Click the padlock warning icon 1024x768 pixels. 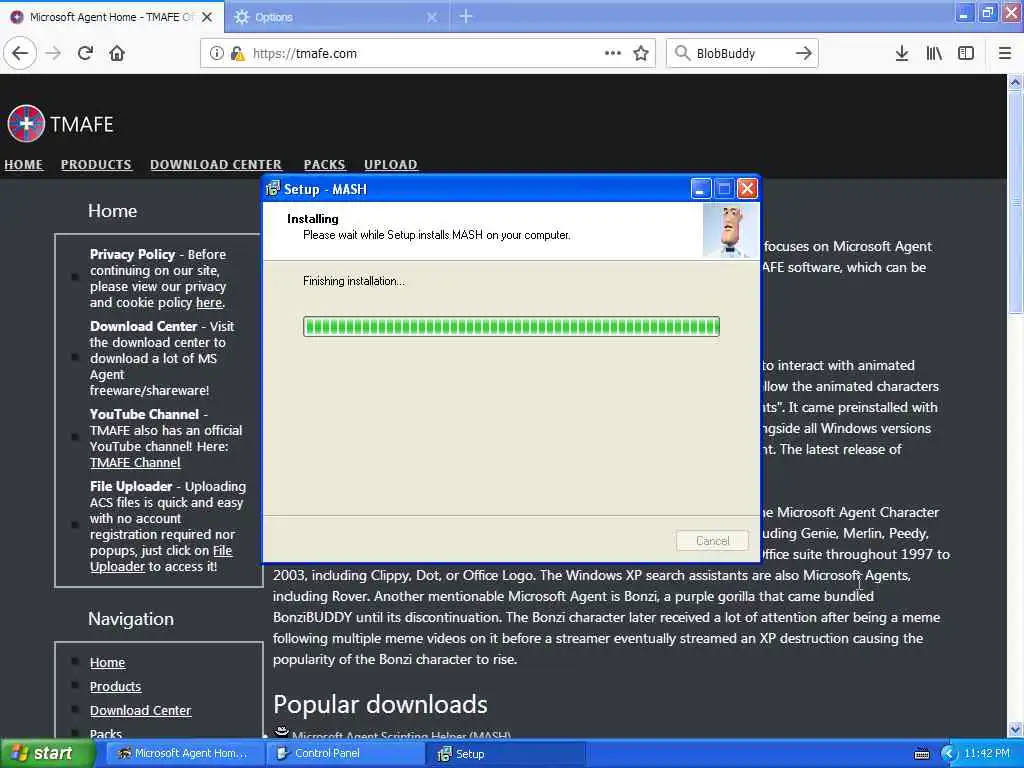(x=237, y=53)
